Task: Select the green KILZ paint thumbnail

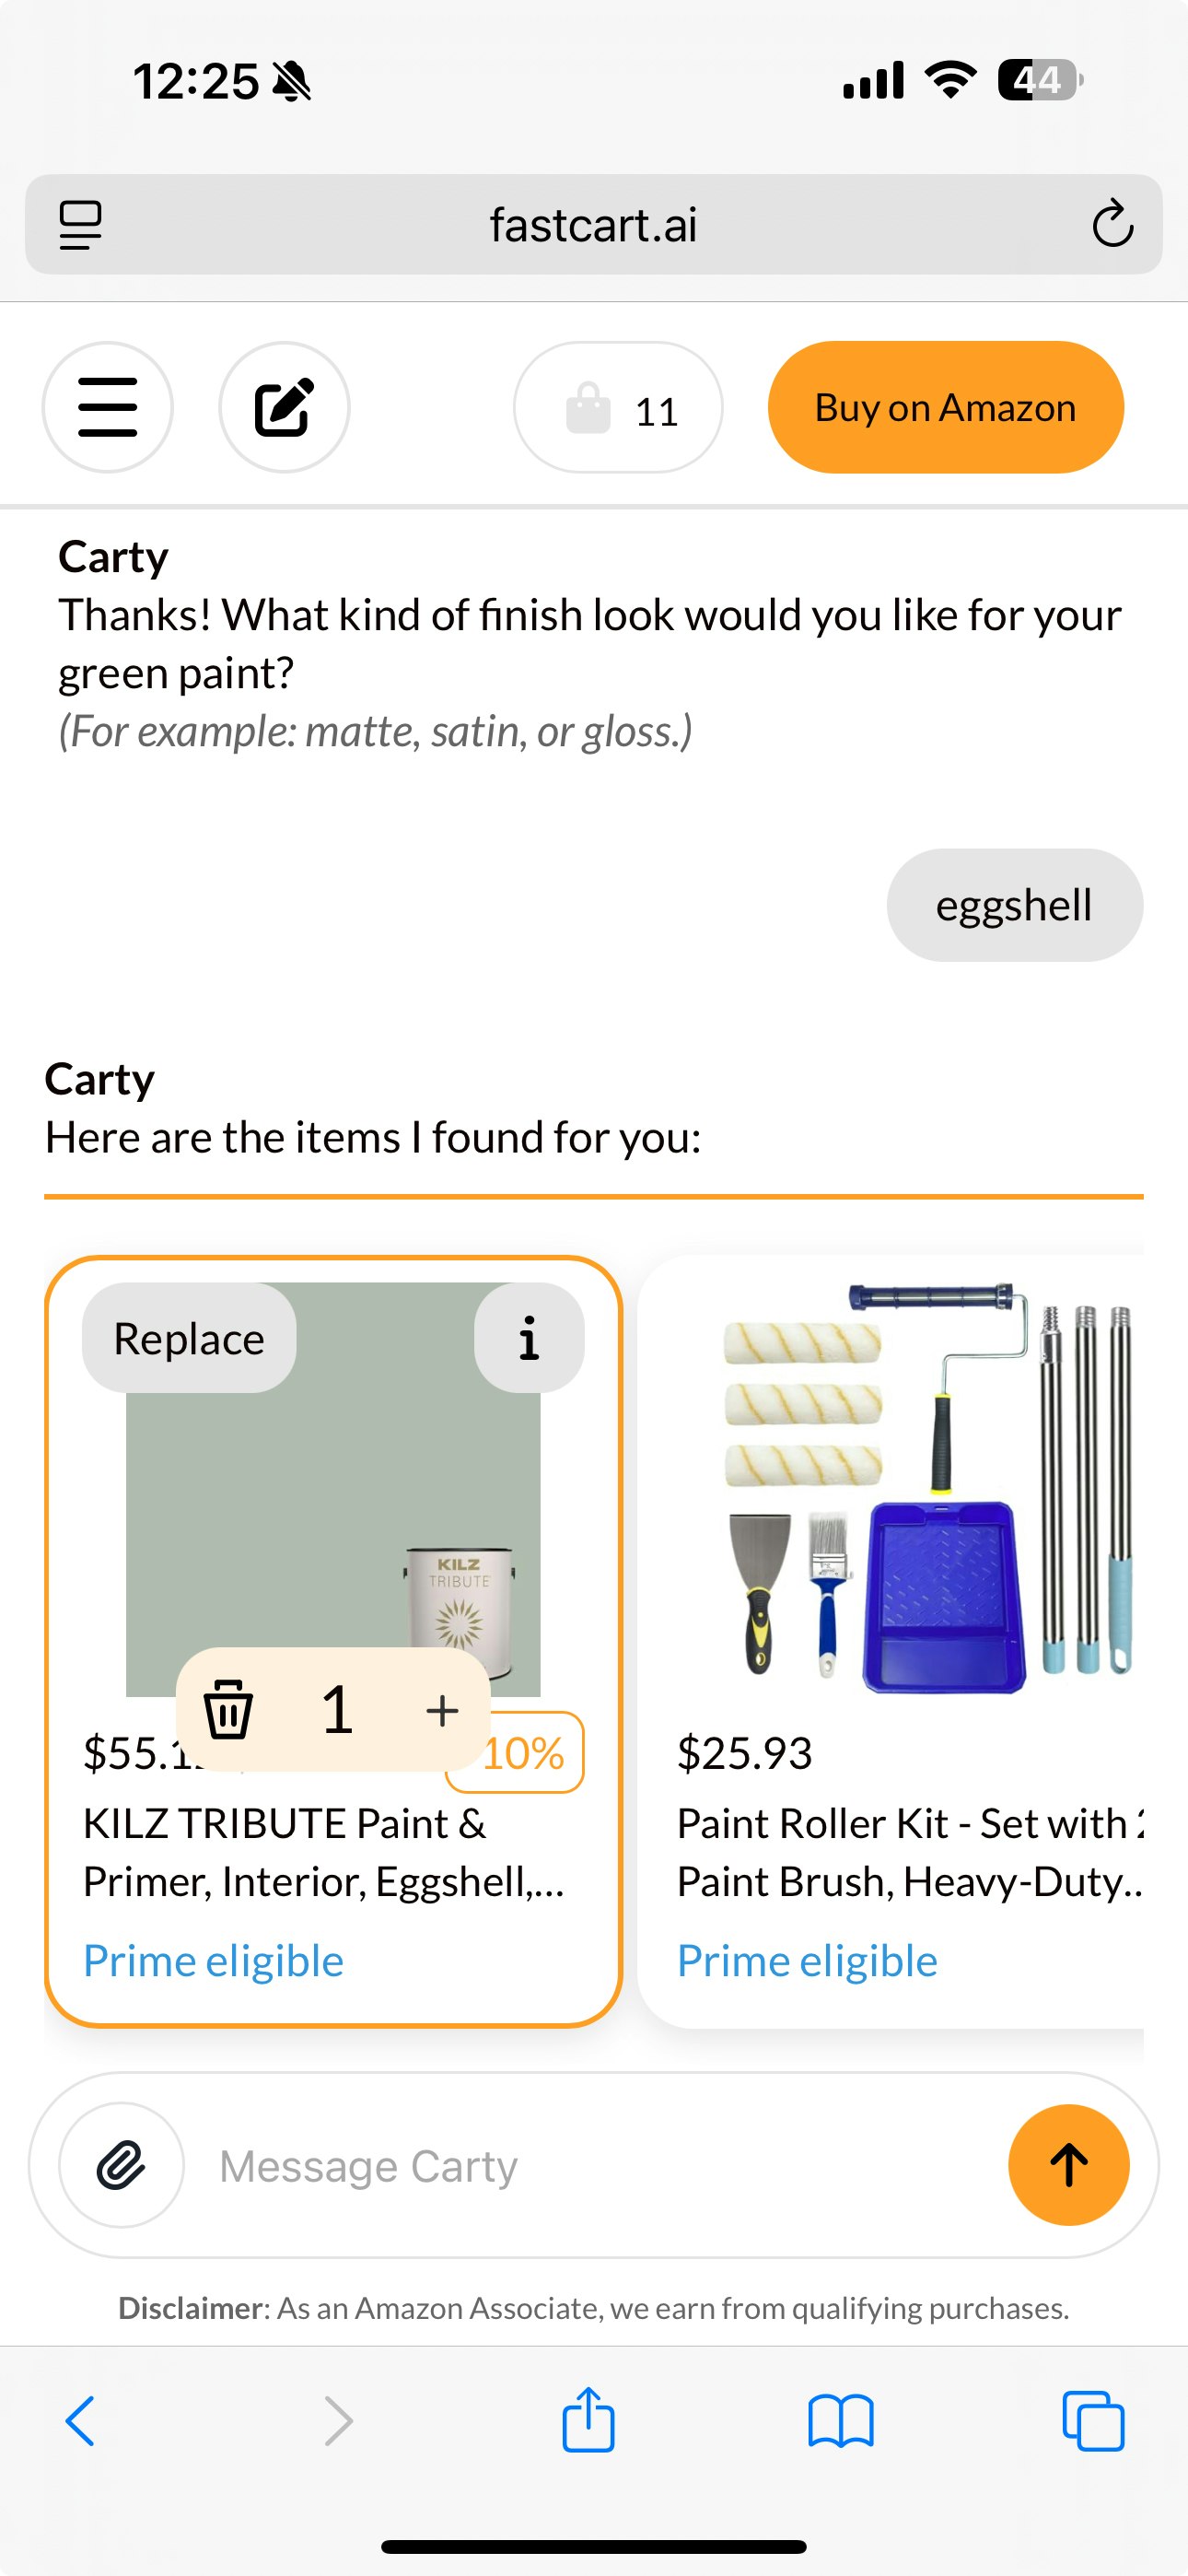Action: click(x=333, y=1500)
